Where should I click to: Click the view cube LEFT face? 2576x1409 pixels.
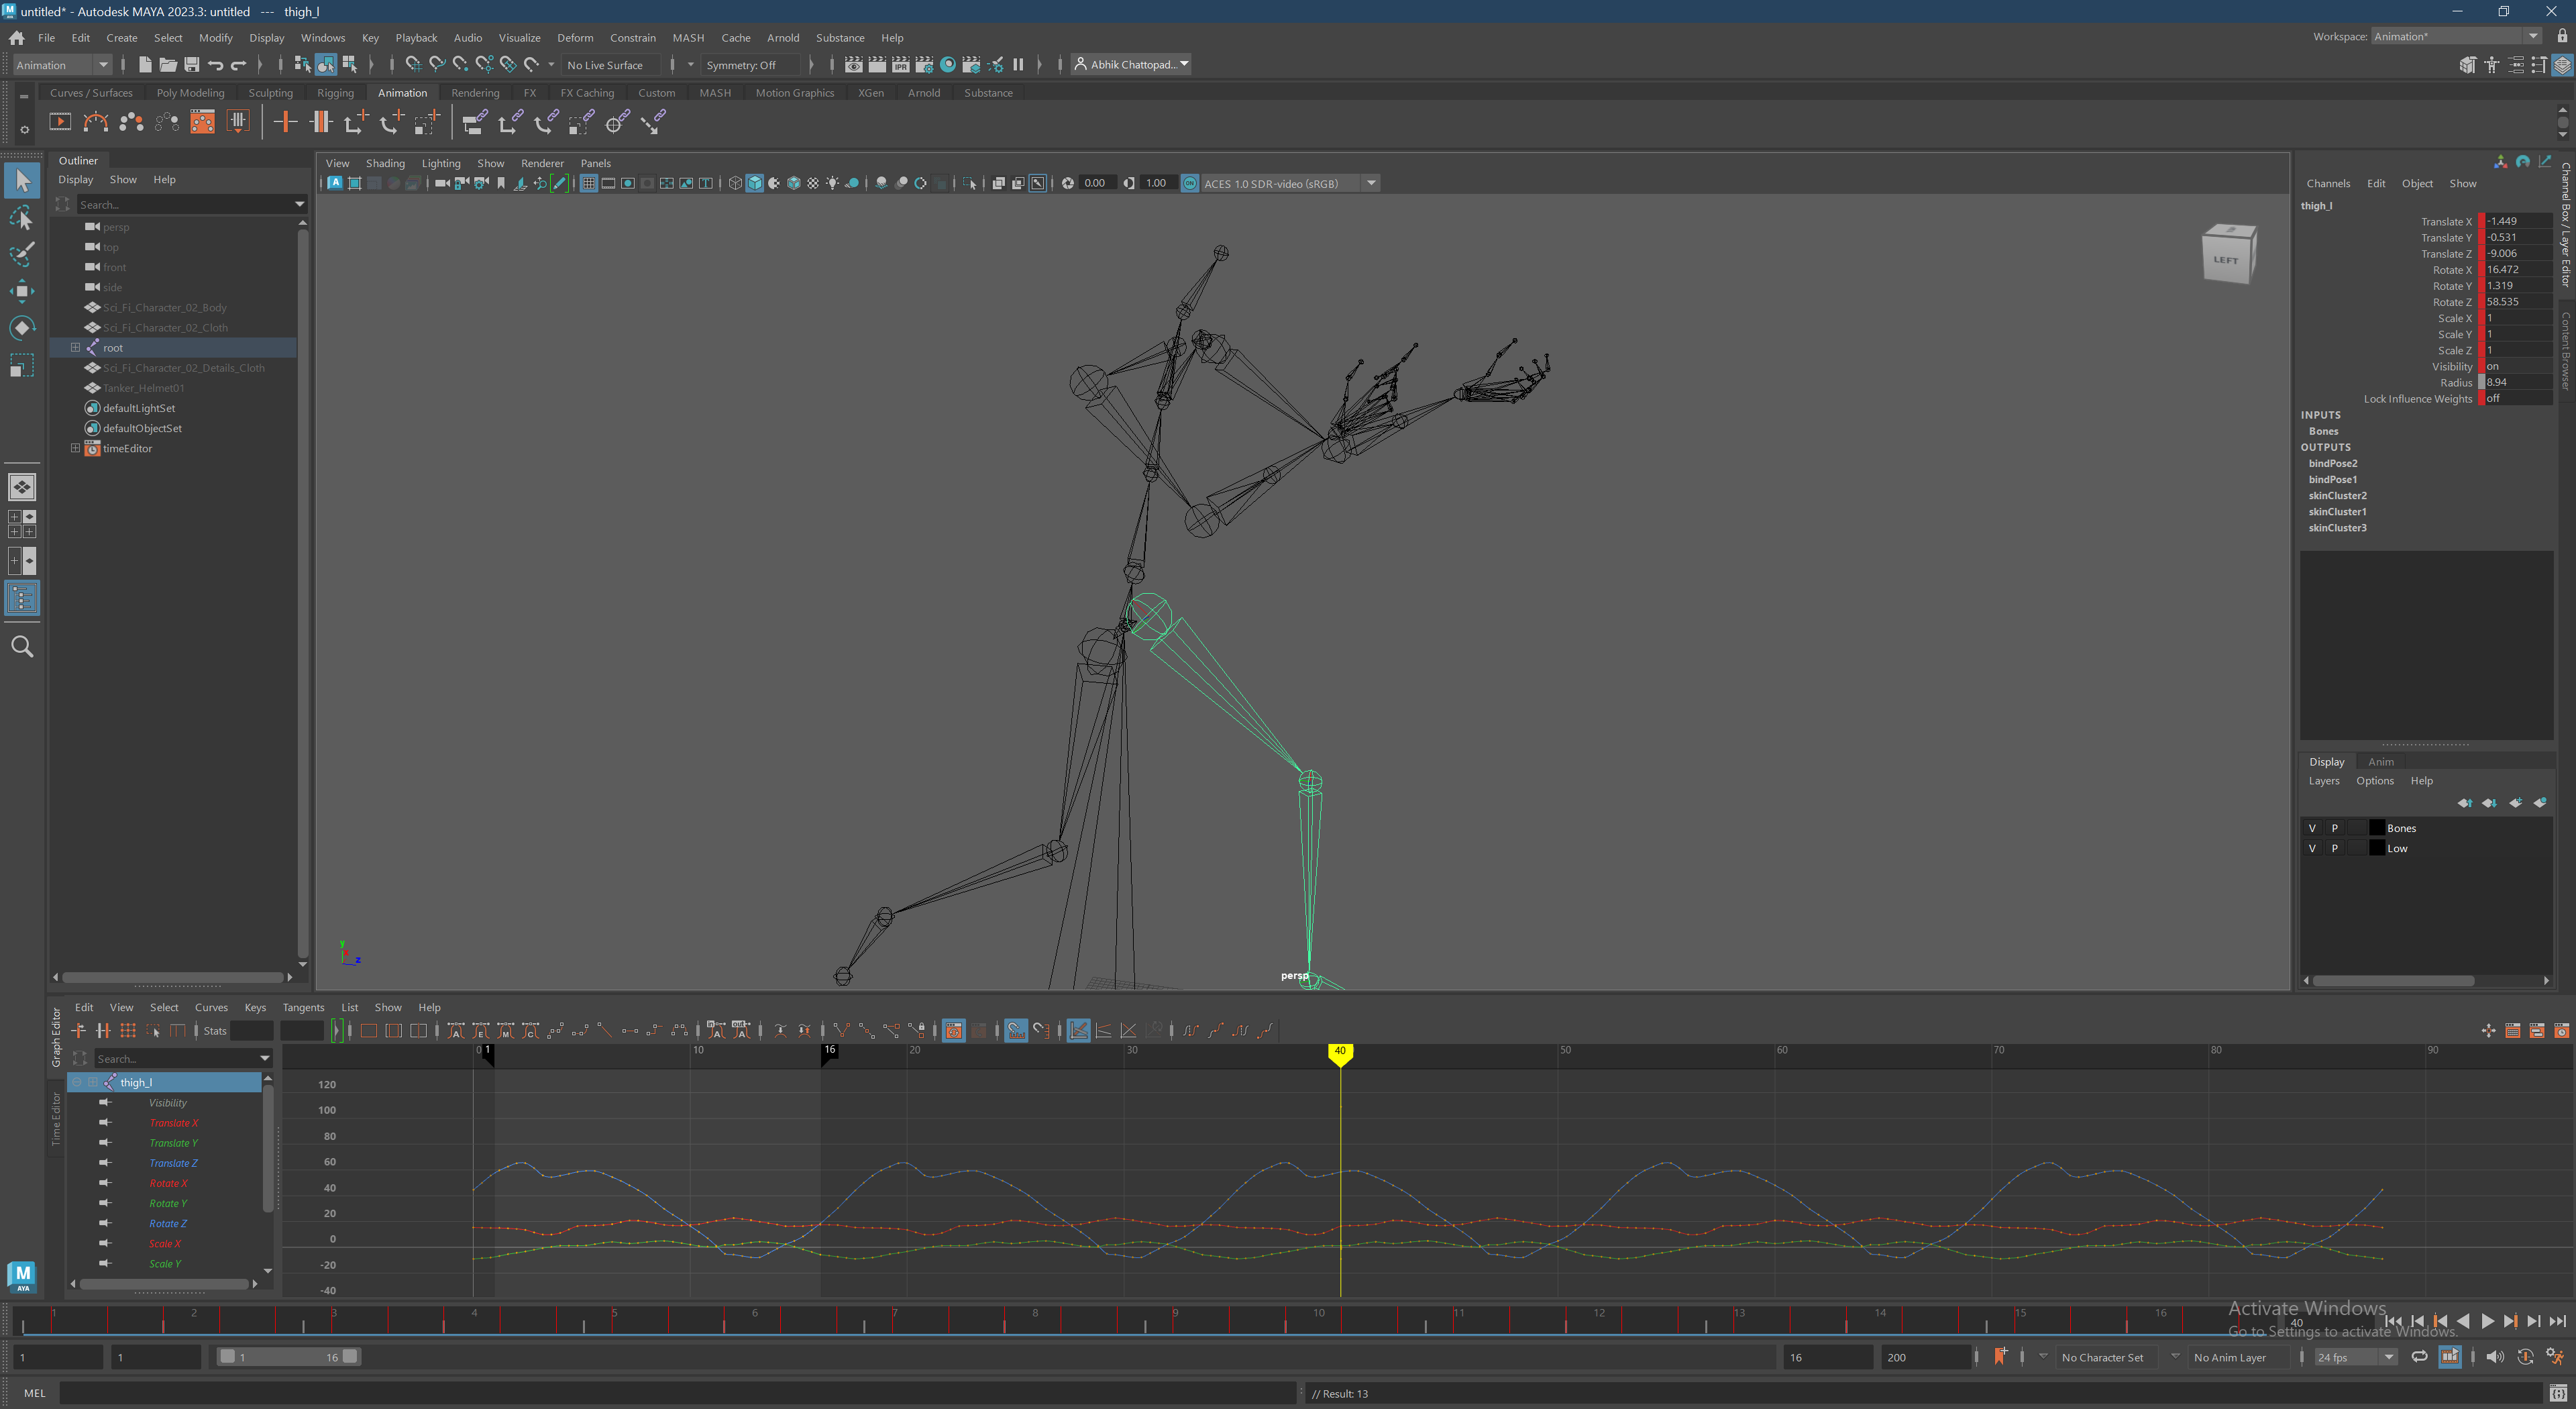pos(2226,260)
